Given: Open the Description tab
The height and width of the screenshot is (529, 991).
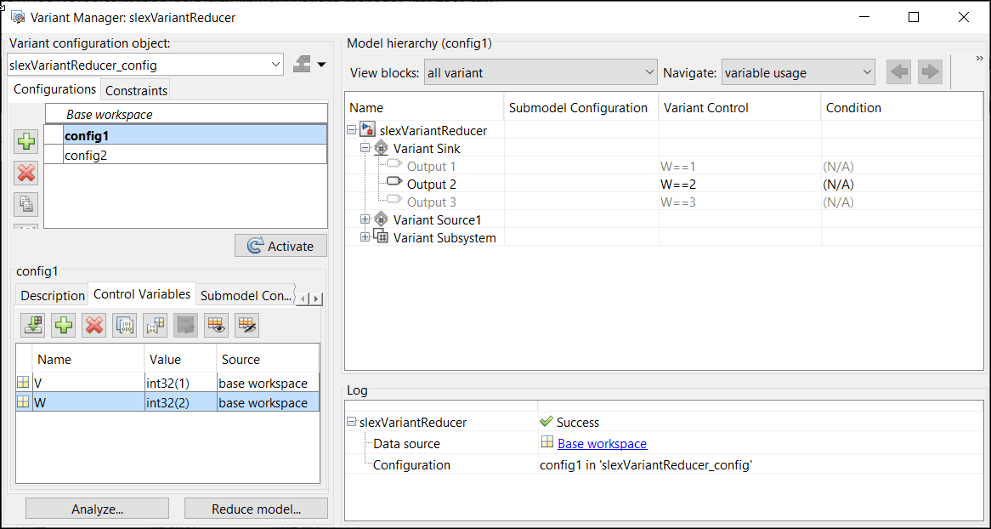Looking at the screenshot, I should [53, 295].
